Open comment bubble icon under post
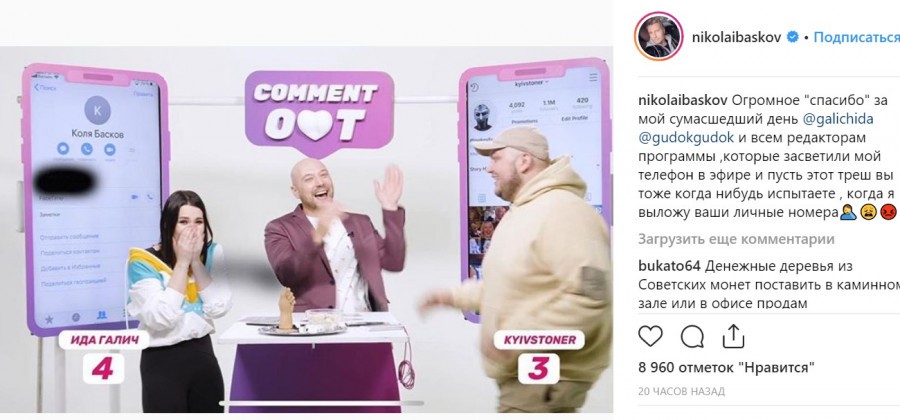 point(692,336)
